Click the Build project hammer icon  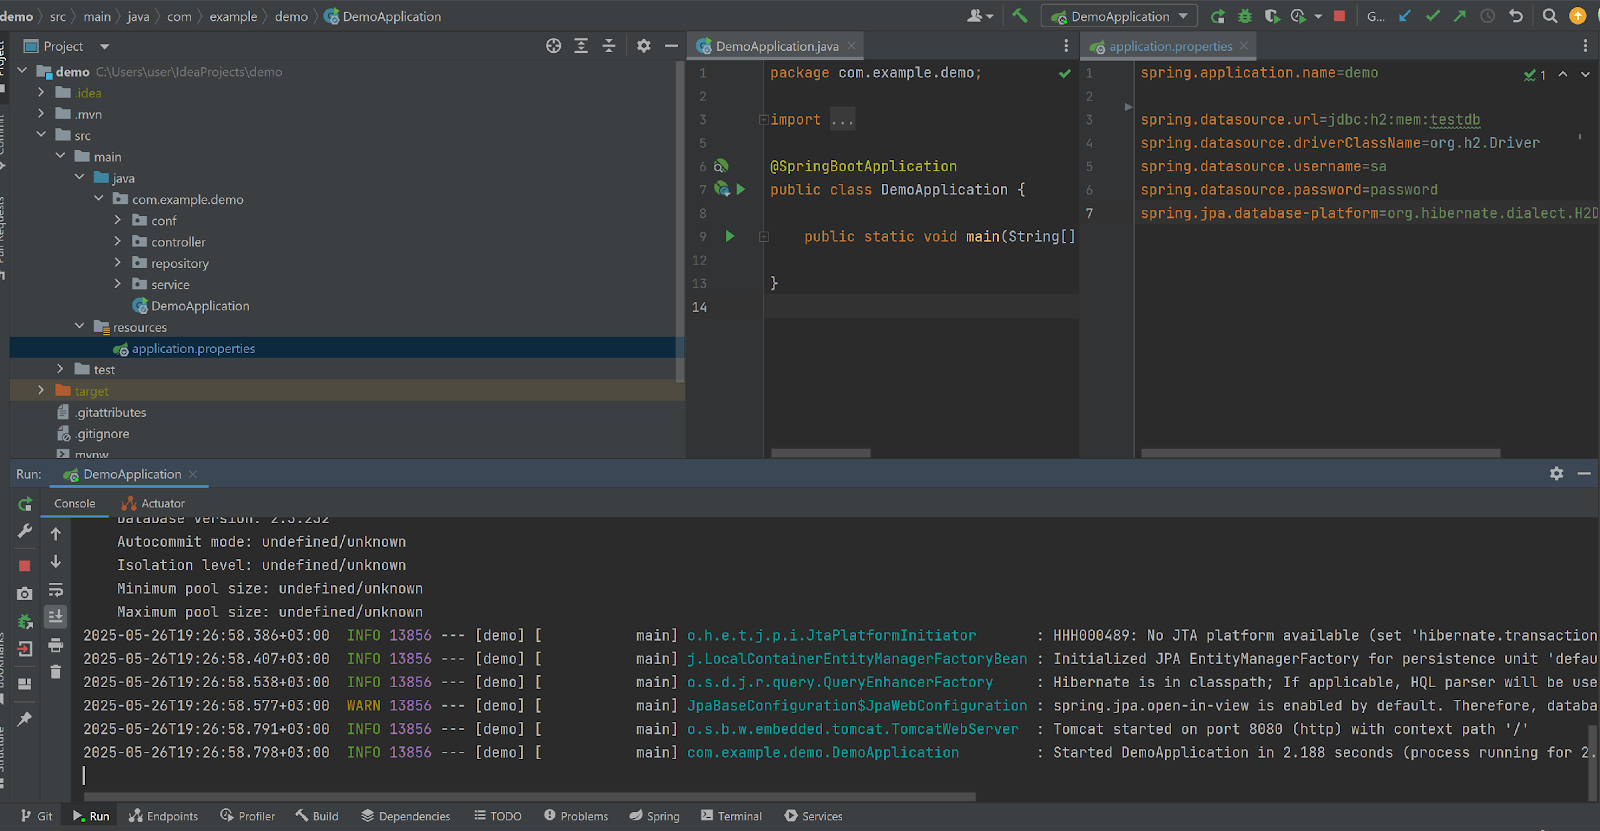click(1019, 16)
